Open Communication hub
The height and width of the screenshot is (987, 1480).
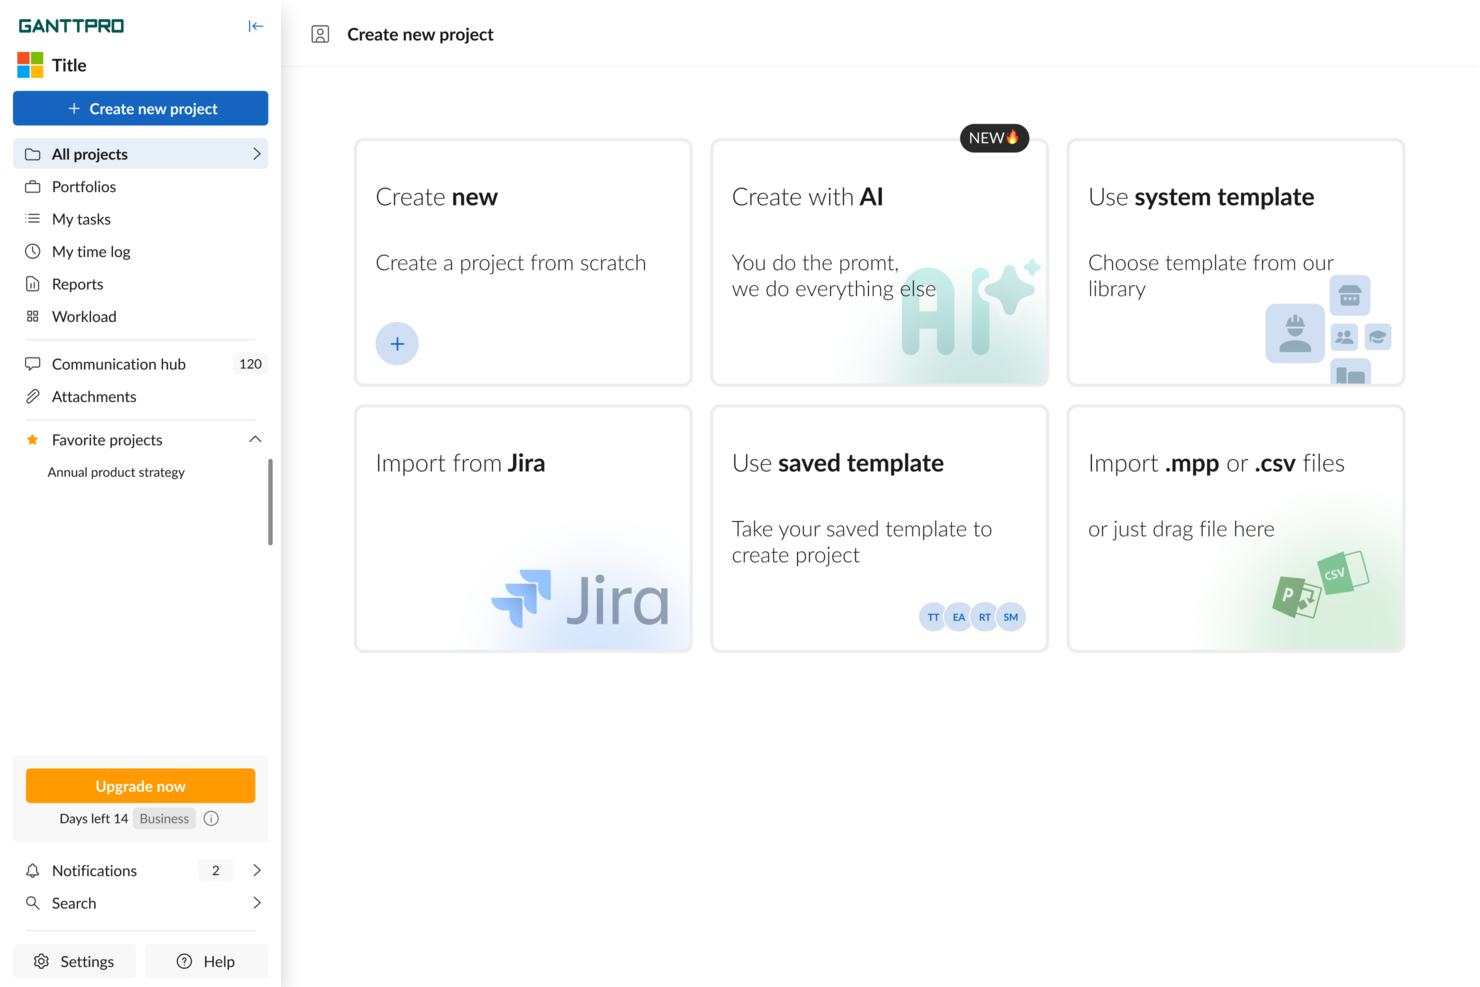coord(140,364)
